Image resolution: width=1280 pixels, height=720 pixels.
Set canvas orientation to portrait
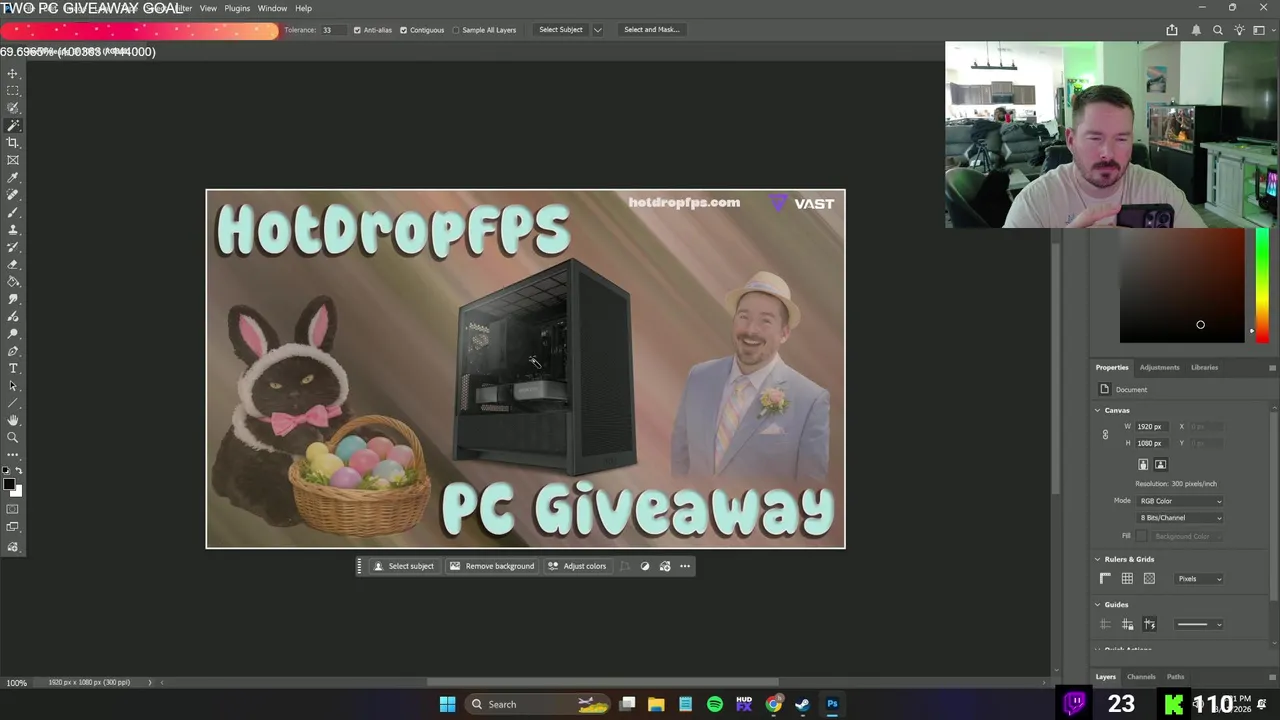coord(1143,464)
